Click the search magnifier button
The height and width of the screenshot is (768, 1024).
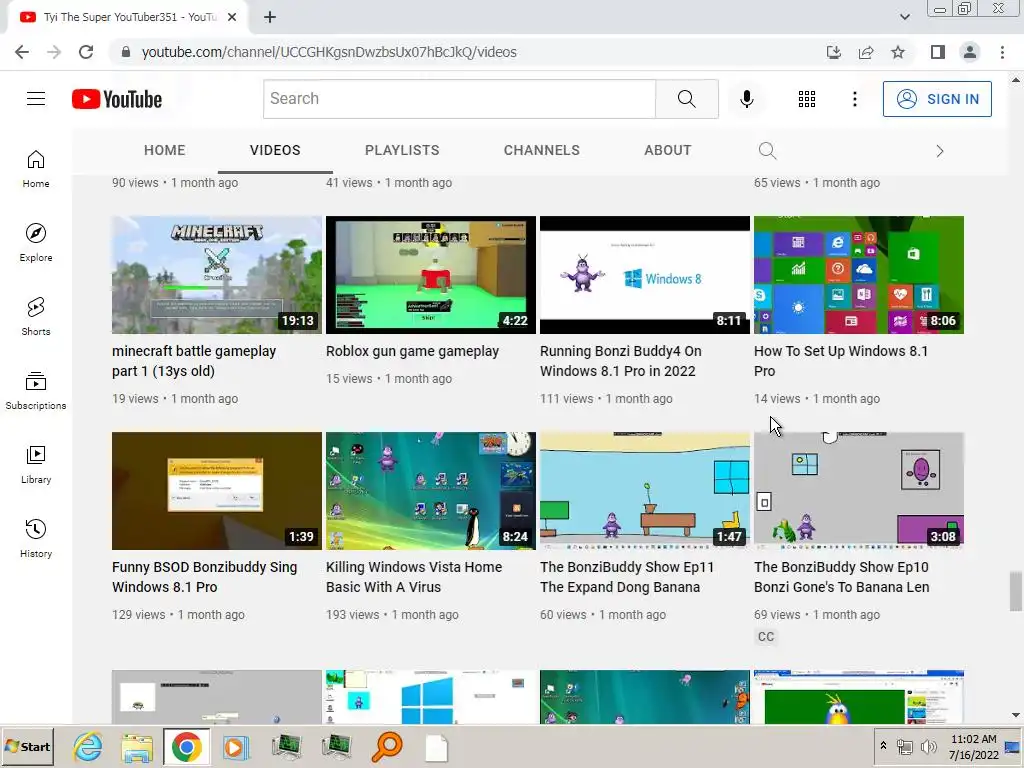pos(686,99)
